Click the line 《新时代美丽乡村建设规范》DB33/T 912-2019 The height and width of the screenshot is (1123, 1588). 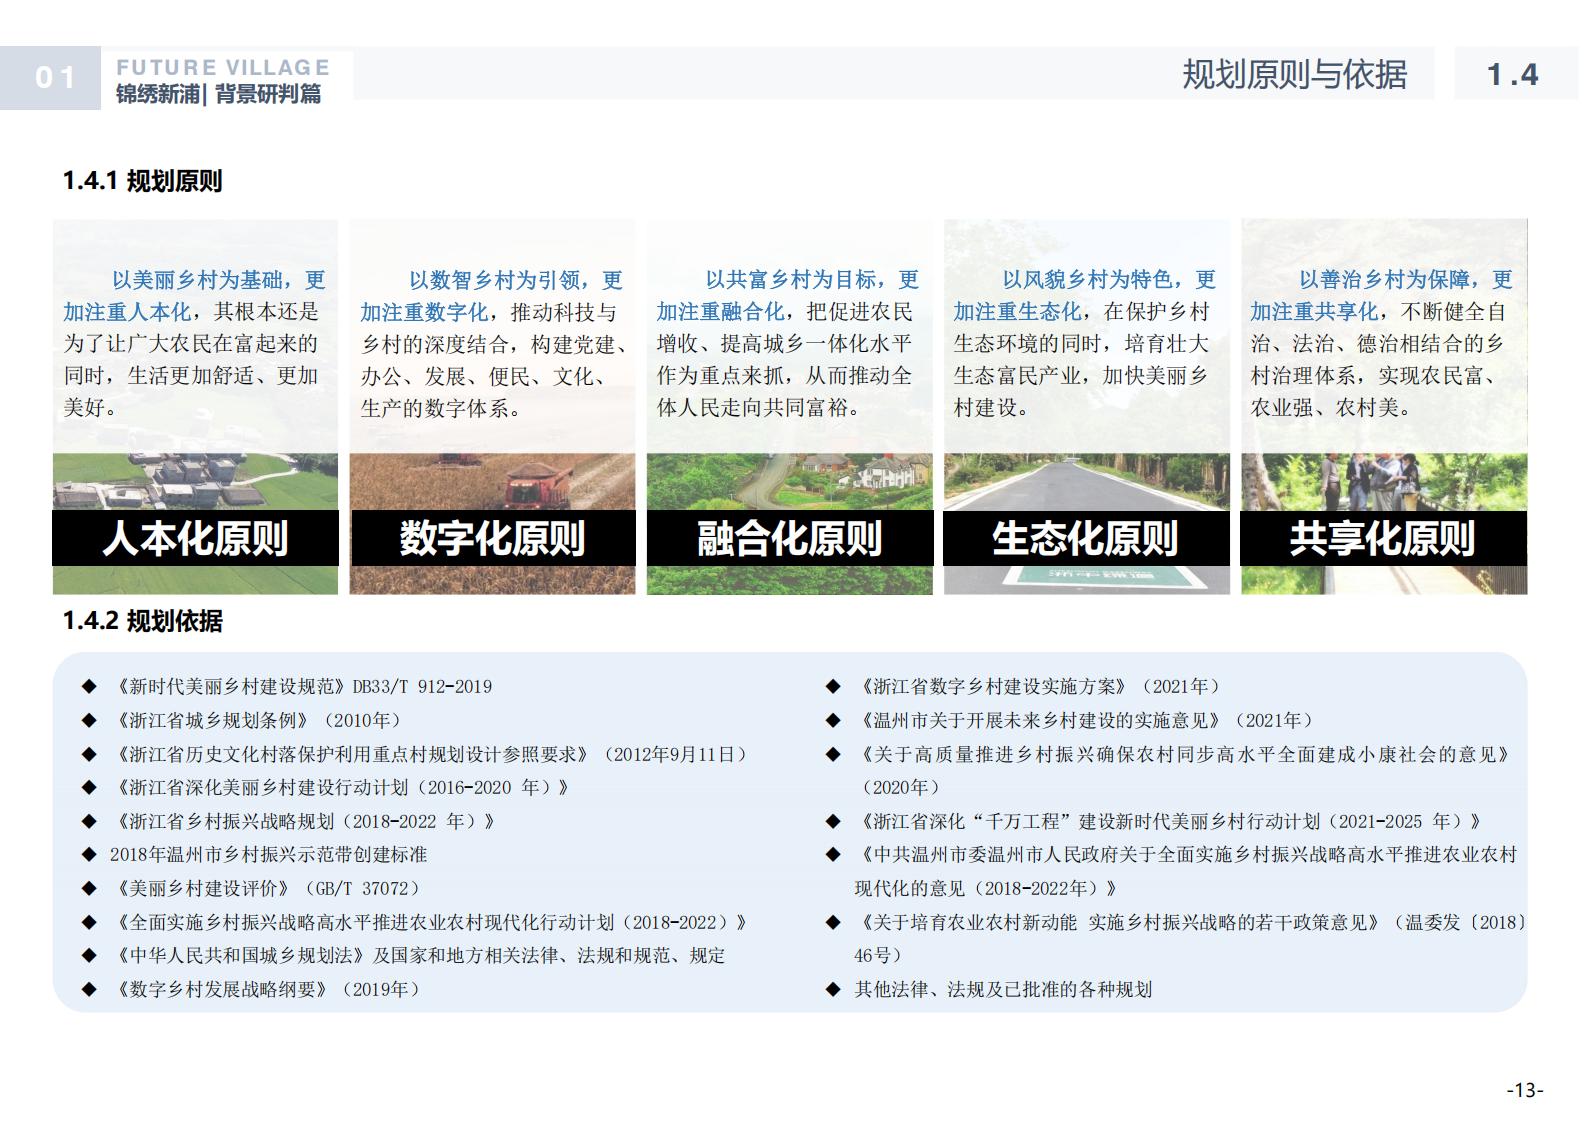tap(303, 686)
